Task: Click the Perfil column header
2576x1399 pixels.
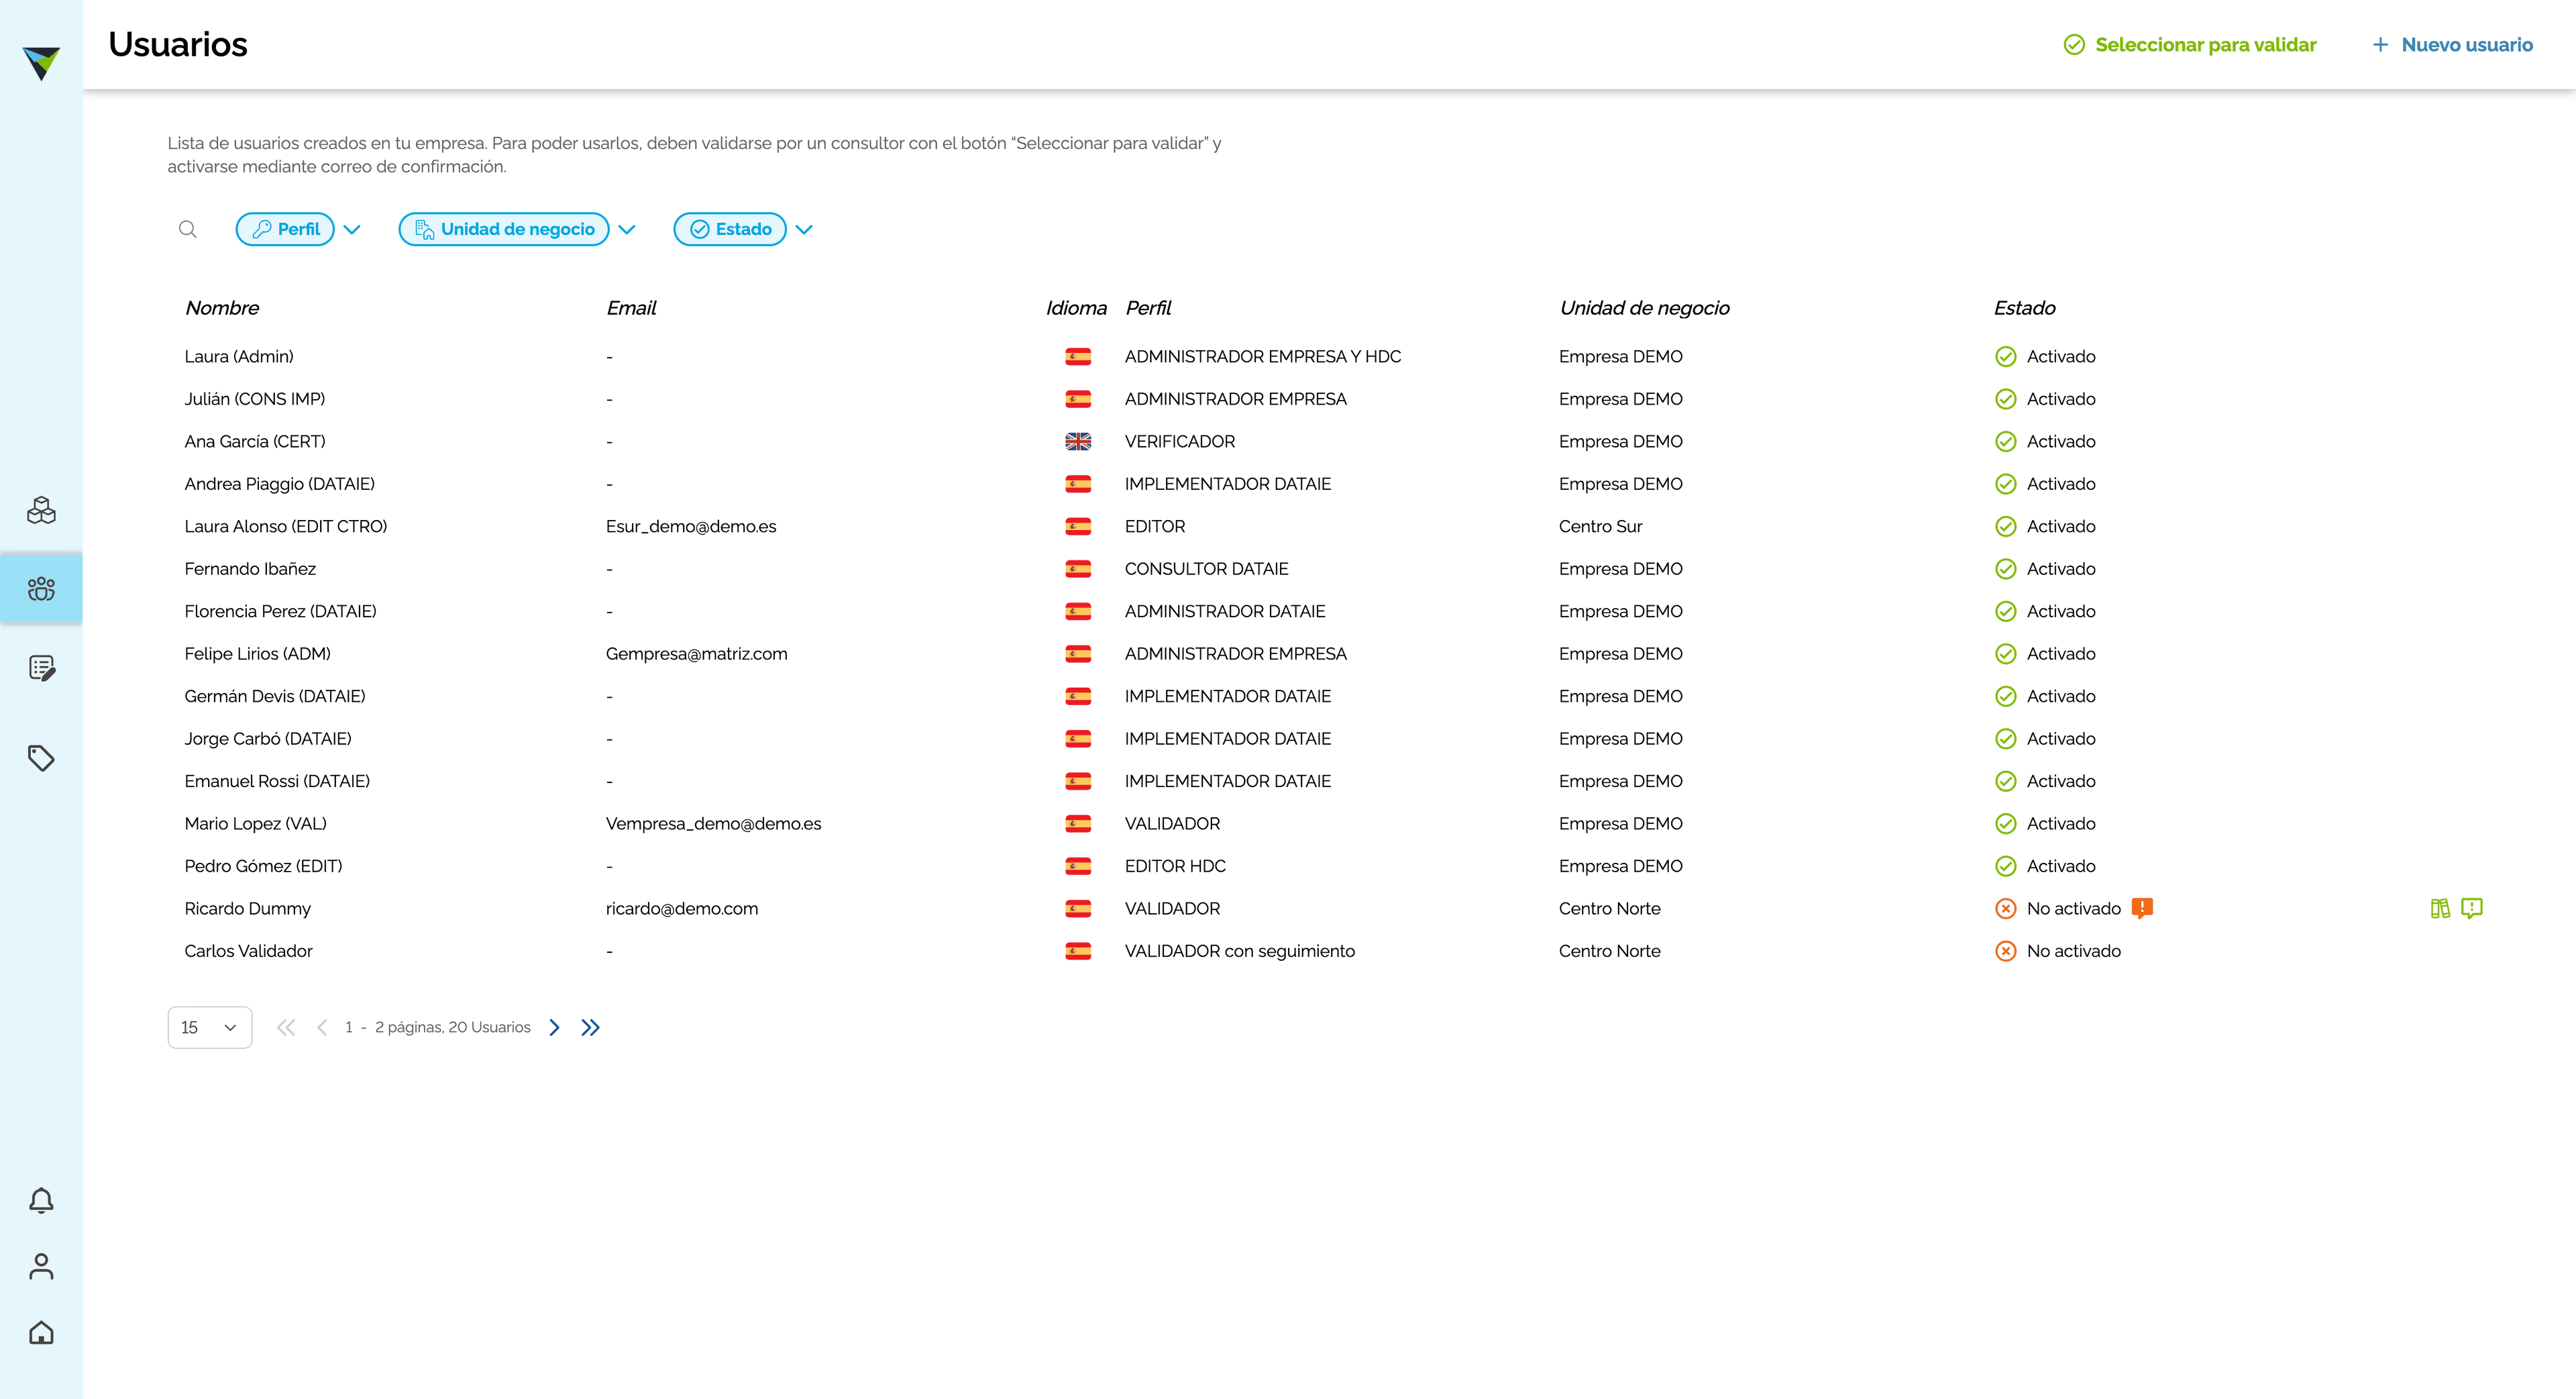Action: (1148, 308)
